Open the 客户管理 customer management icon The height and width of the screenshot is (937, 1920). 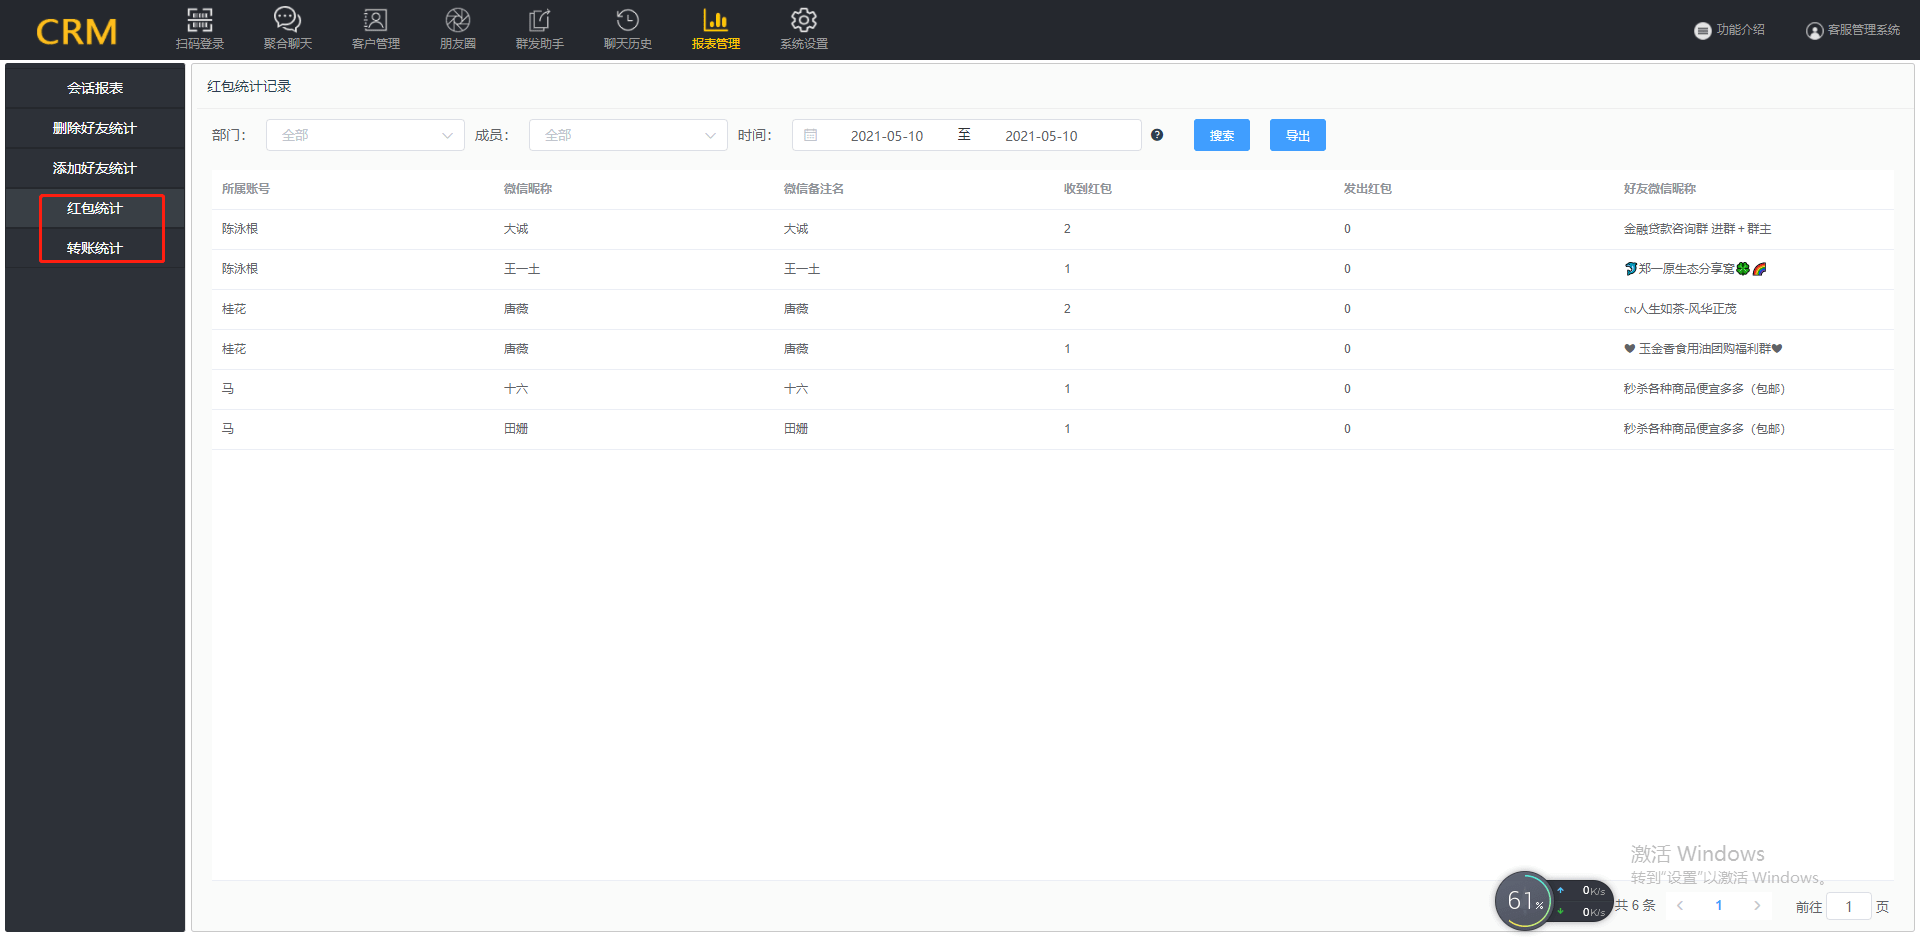376,20
